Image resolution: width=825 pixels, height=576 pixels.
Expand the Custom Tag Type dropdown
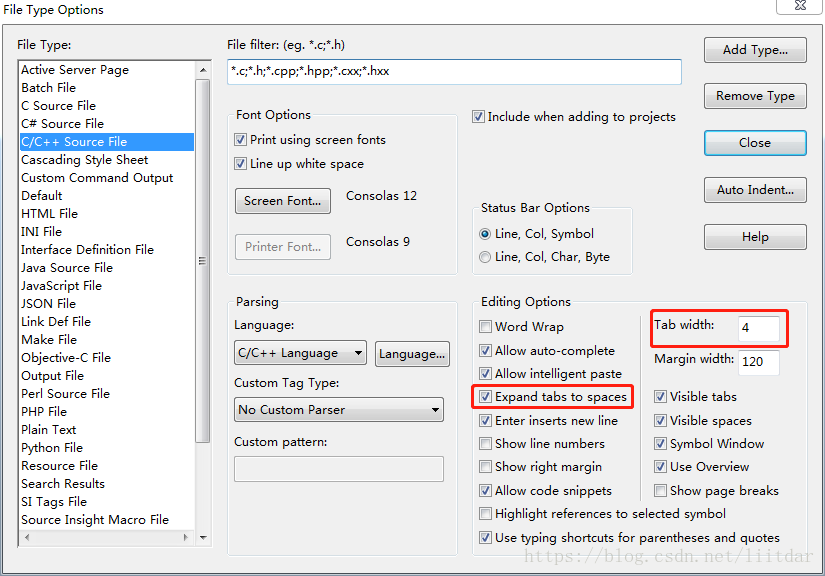click(338, 410)
